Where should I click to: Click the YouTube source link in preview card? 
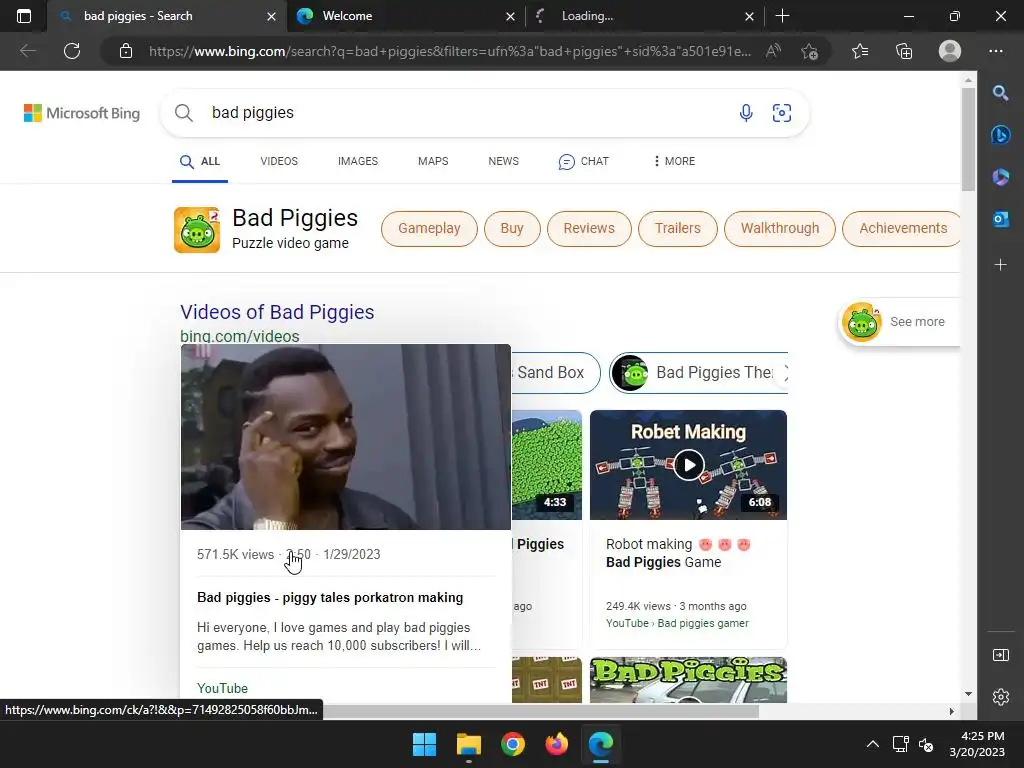click(222, 688)
